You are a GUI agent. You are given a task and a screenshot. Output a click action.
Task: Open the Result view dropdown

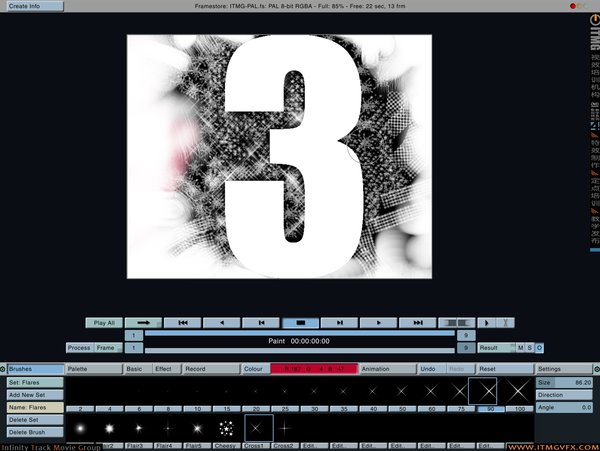(x=497, y=348)
